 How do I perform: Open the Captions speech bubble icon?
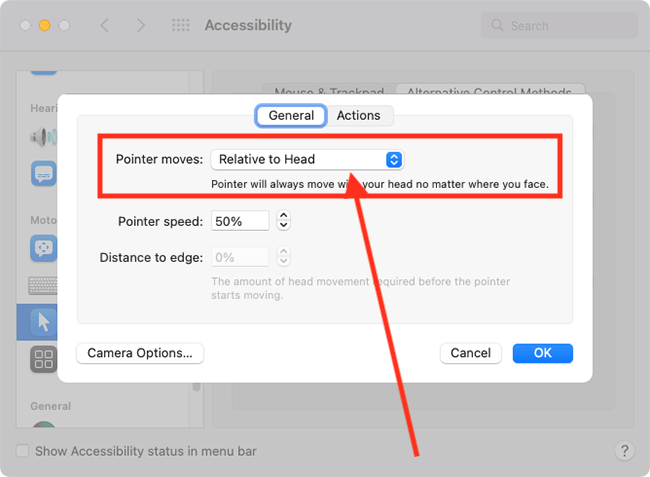pos(43,174)
